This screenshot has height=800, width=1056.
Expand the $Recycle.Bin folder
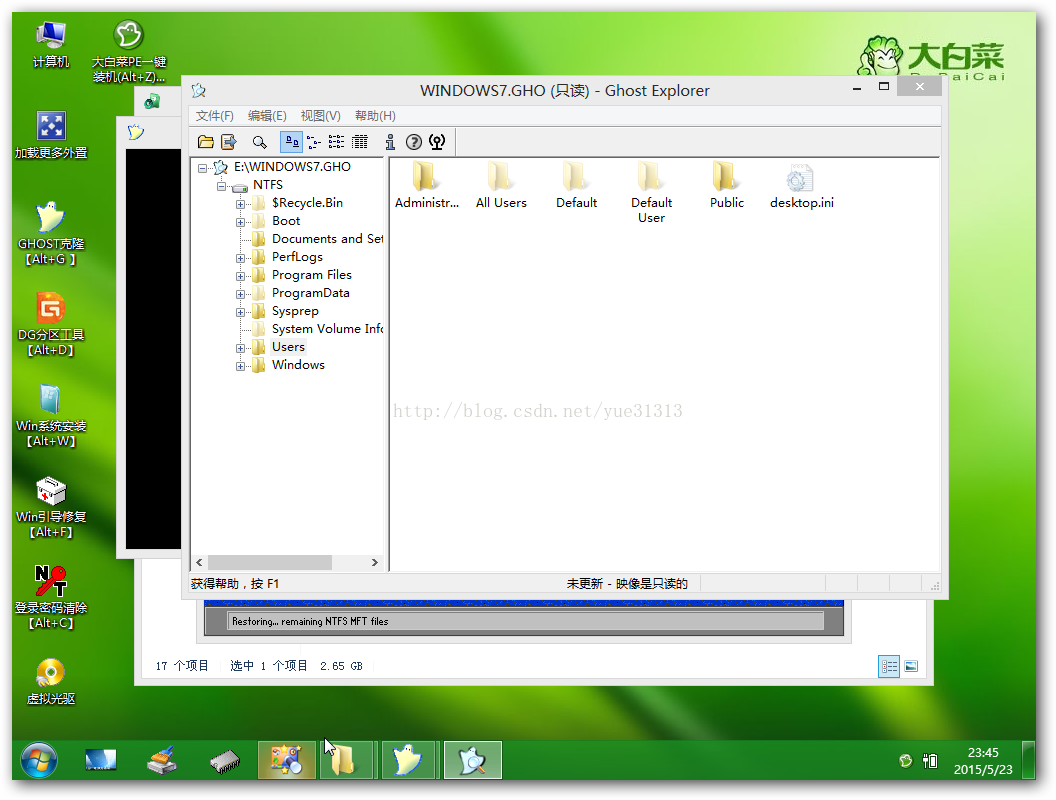[240, 204]
